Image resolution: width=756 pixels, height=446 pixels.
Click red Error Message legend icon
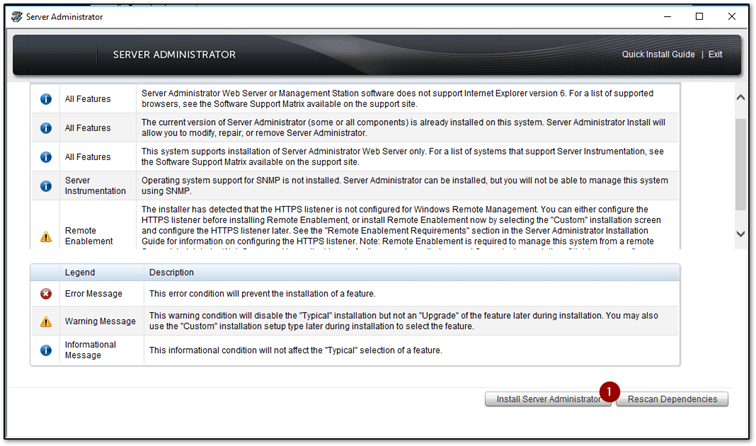pyautogui.click(x=46, y=294)
